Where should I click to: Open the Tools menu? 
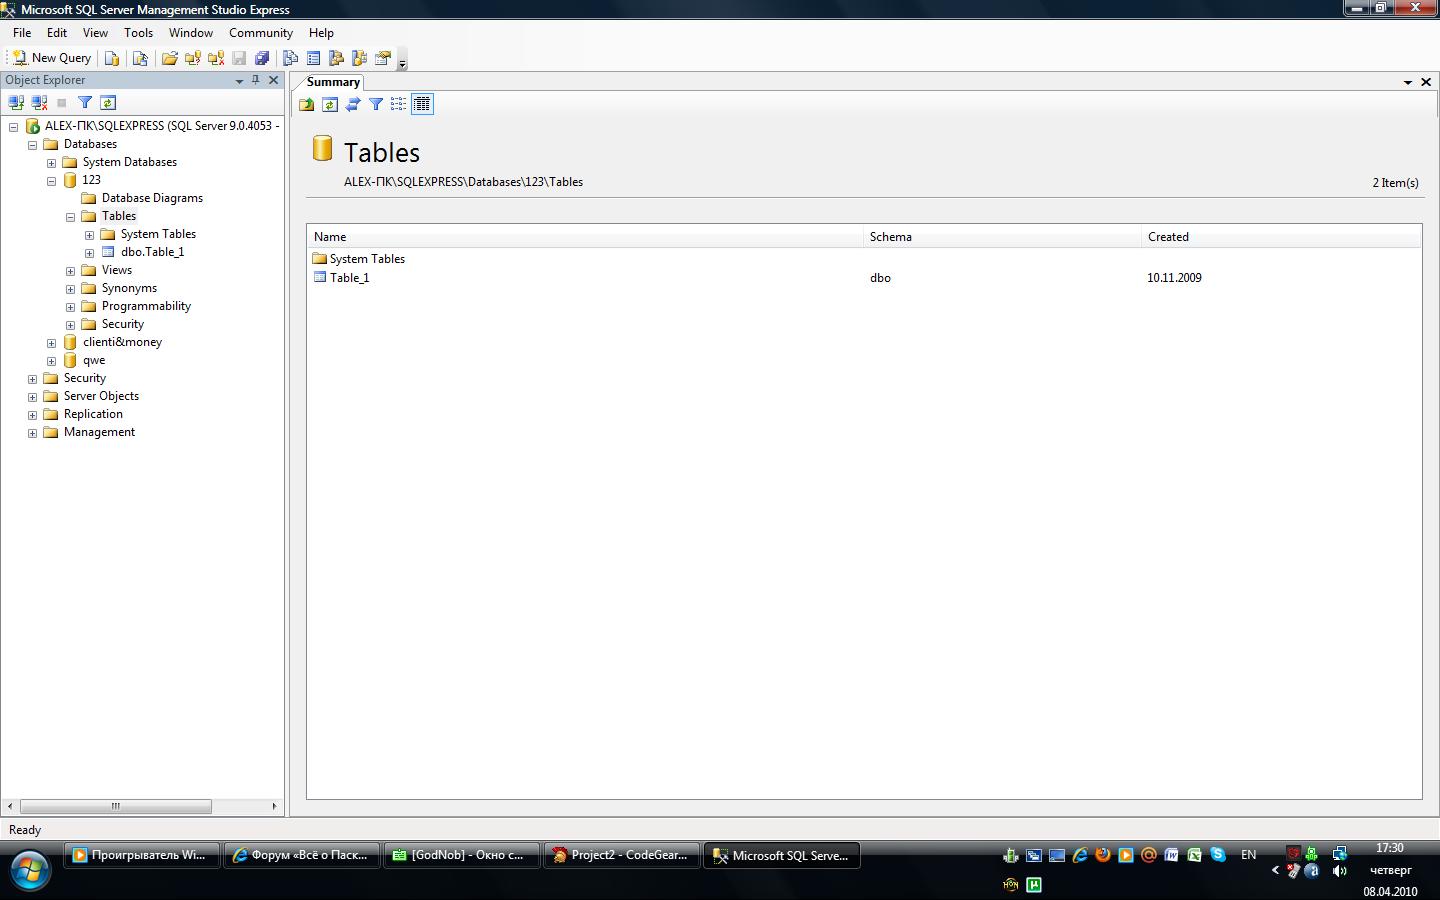pyautogui.click(x=138, y=33)
